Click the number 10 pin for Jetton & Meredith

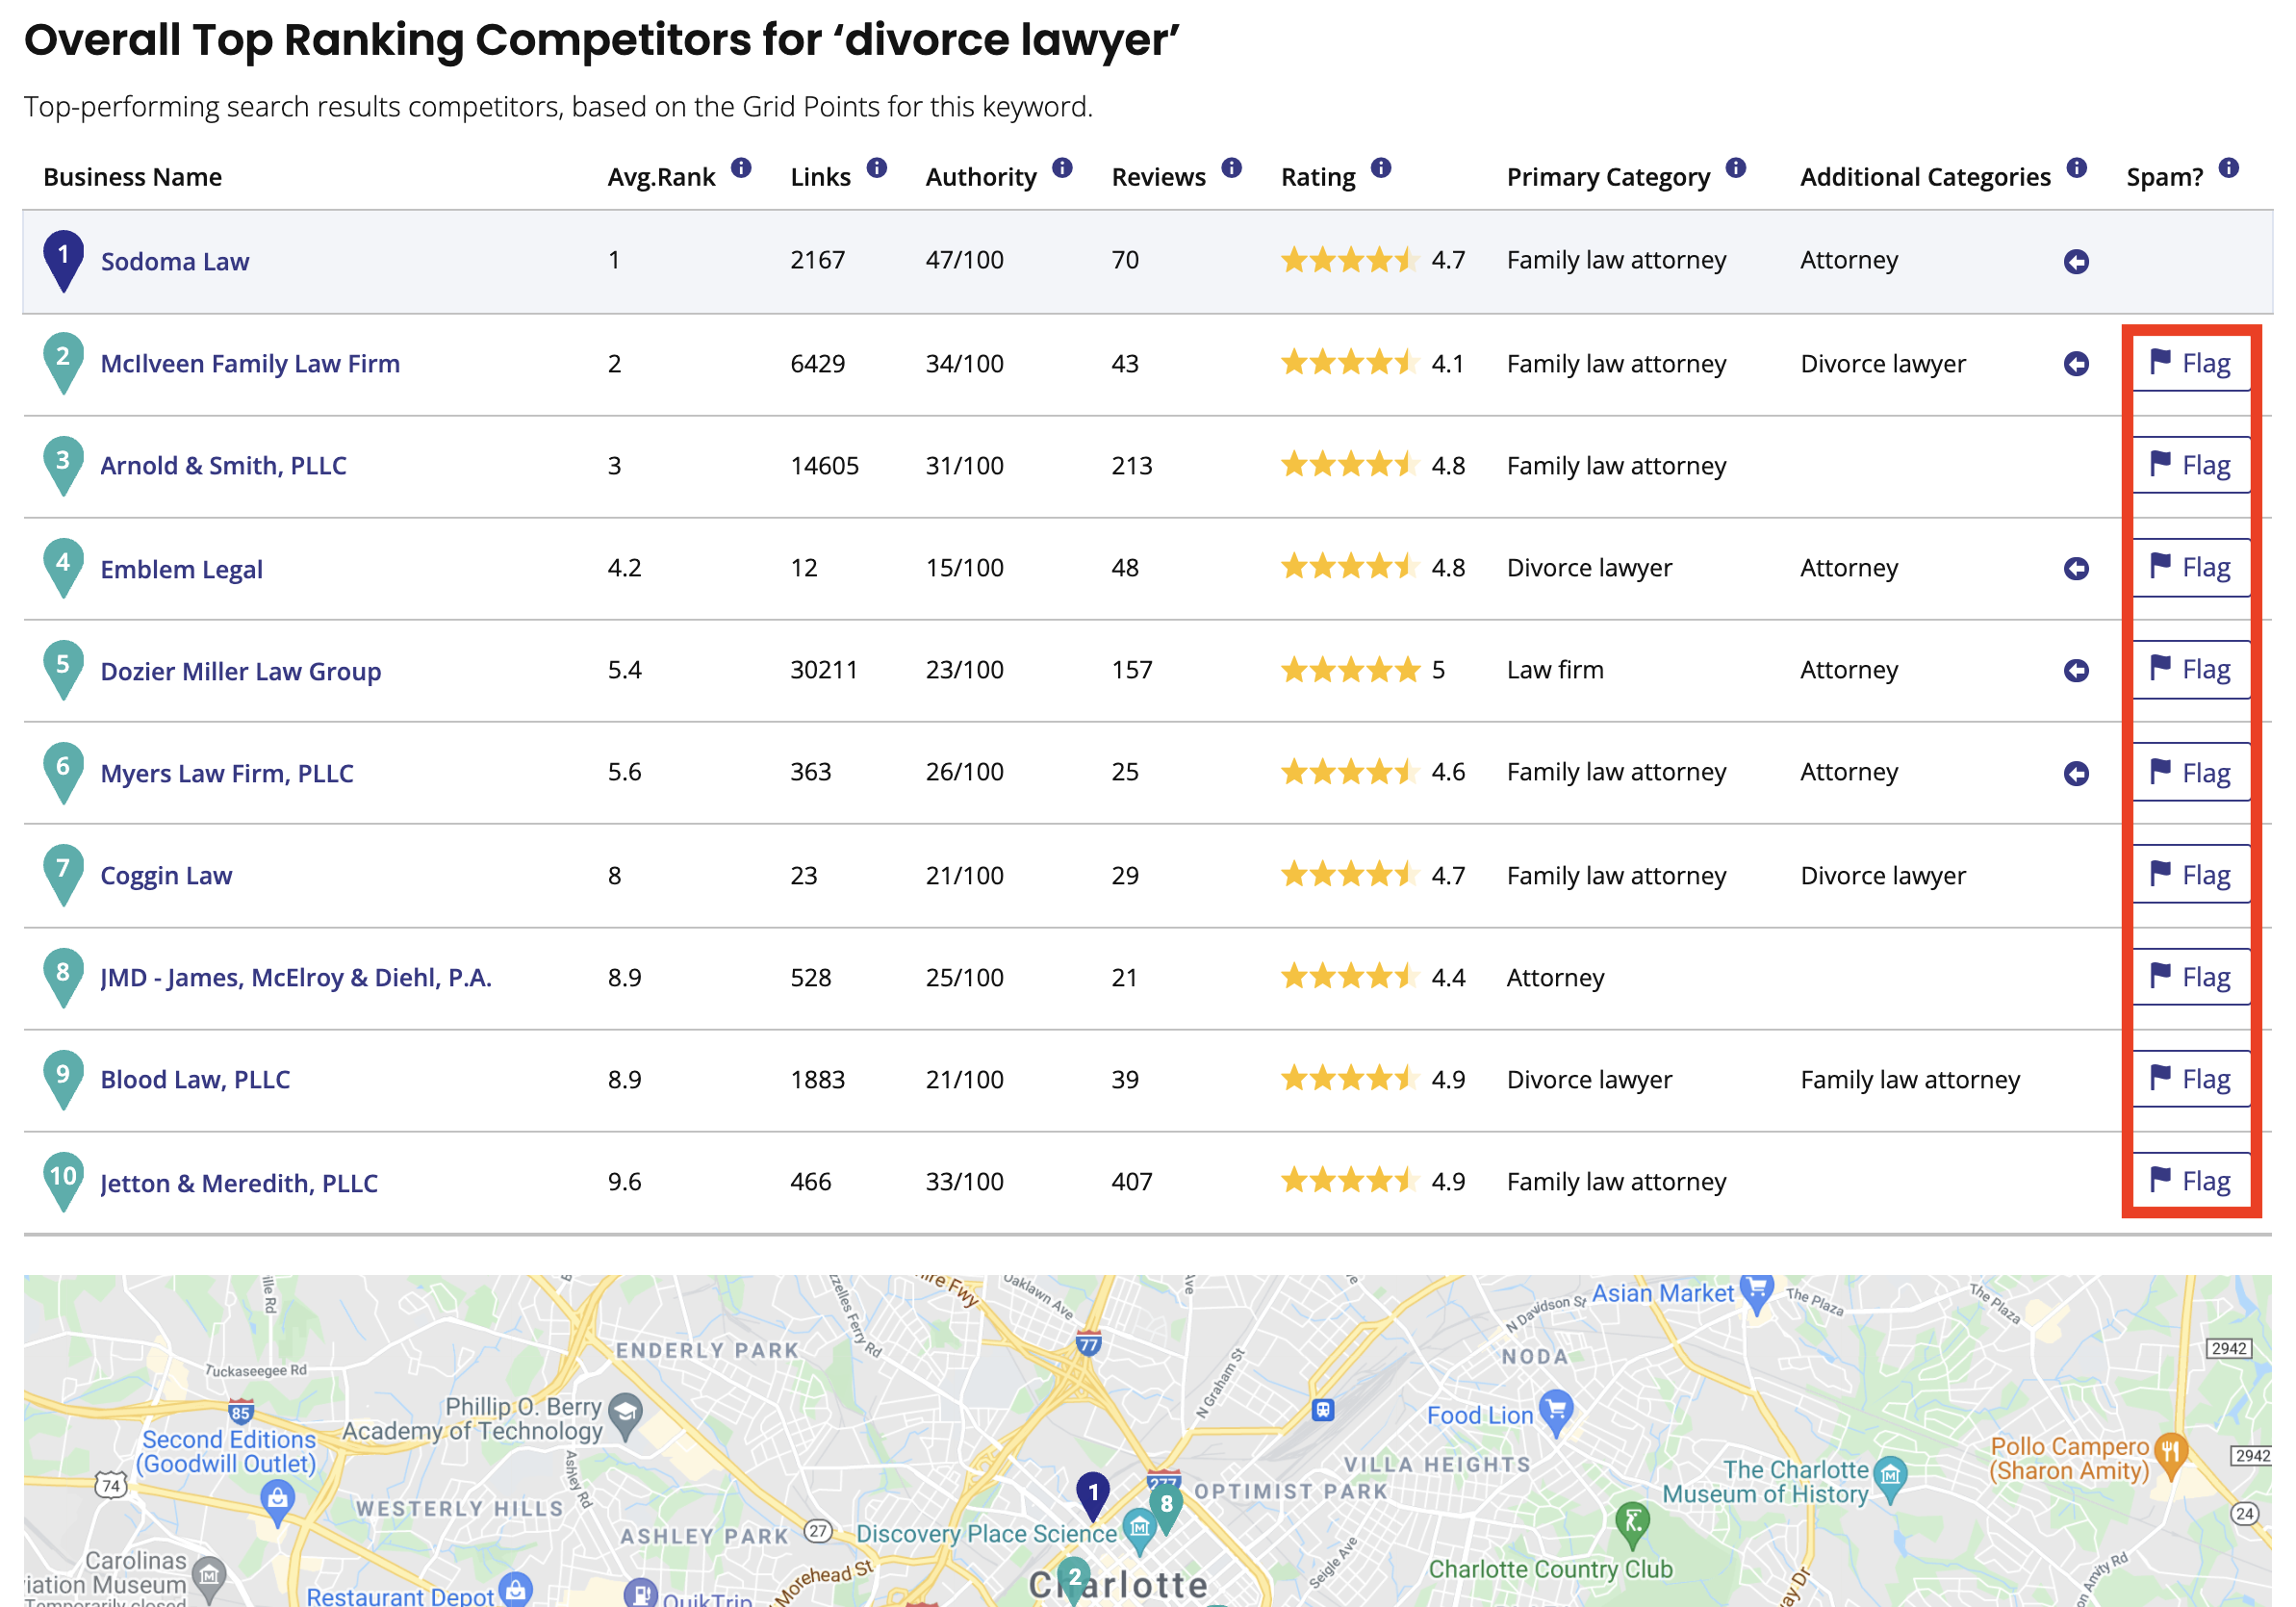coord(63,1181)
